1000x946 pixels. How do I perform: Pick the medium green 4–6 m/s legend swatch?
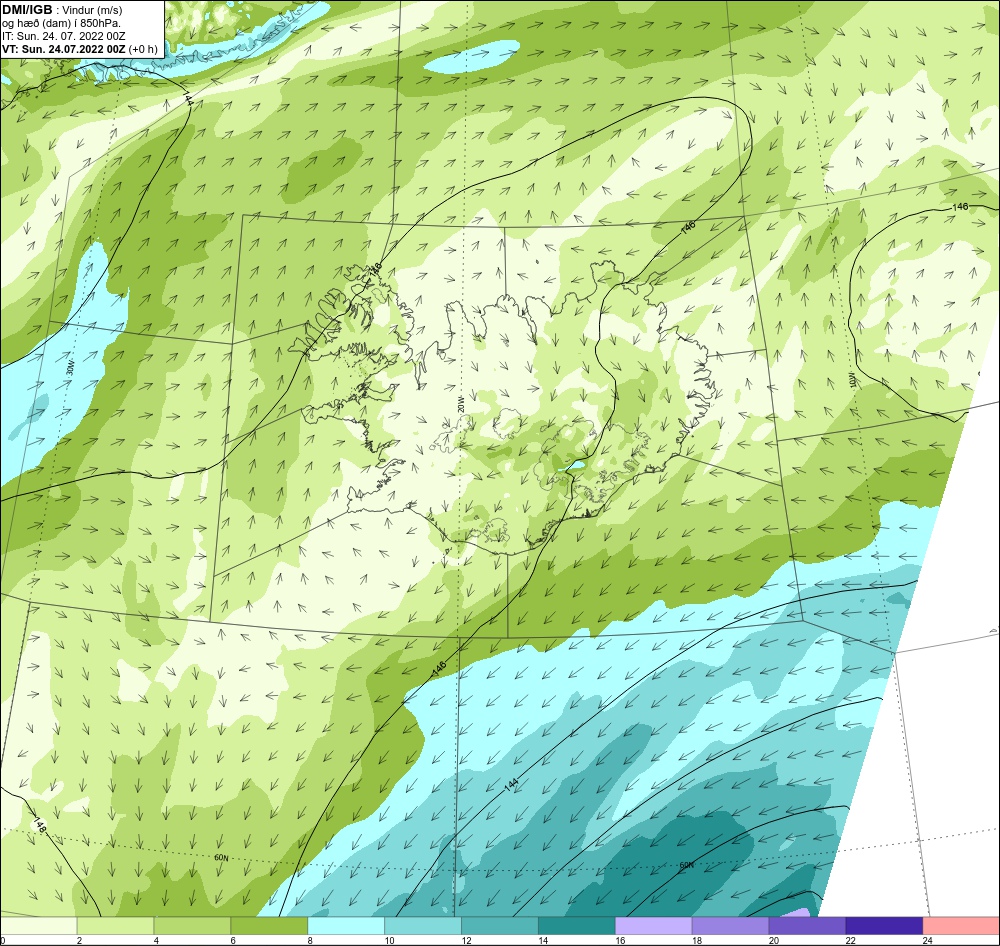click(192, 926)
